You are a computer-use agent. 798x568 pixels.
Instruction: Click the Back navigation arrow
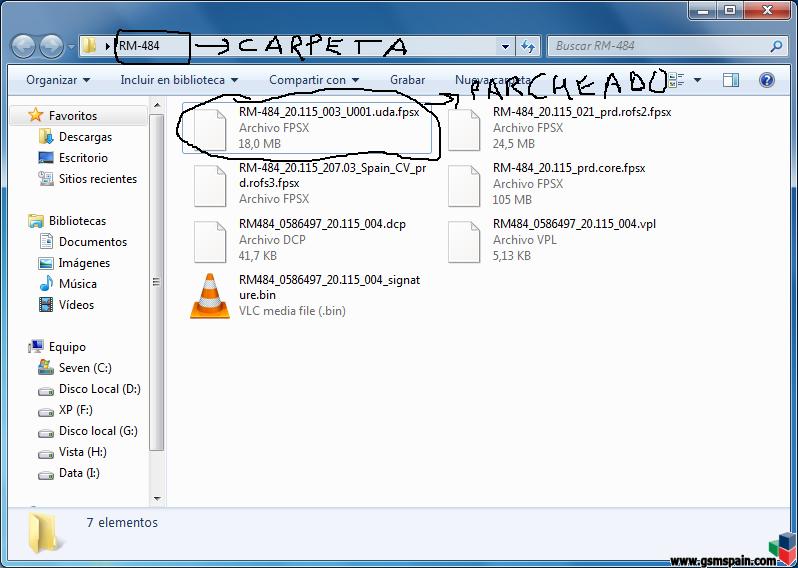(x=23, y=46)
